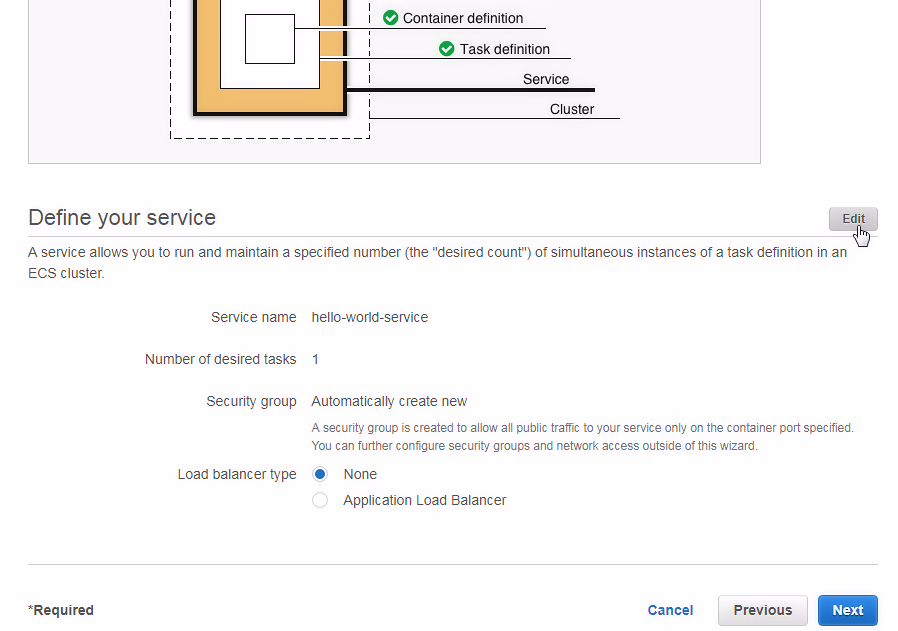Click the Edit button for service definition
The height and width of the screenshot is (631, 898).
point(853,219)
